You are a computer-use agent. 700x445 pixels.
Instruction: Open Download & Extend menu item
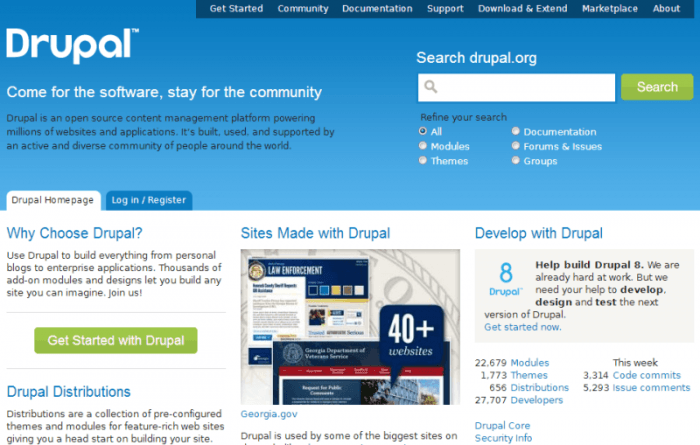[x=523, y=8]
